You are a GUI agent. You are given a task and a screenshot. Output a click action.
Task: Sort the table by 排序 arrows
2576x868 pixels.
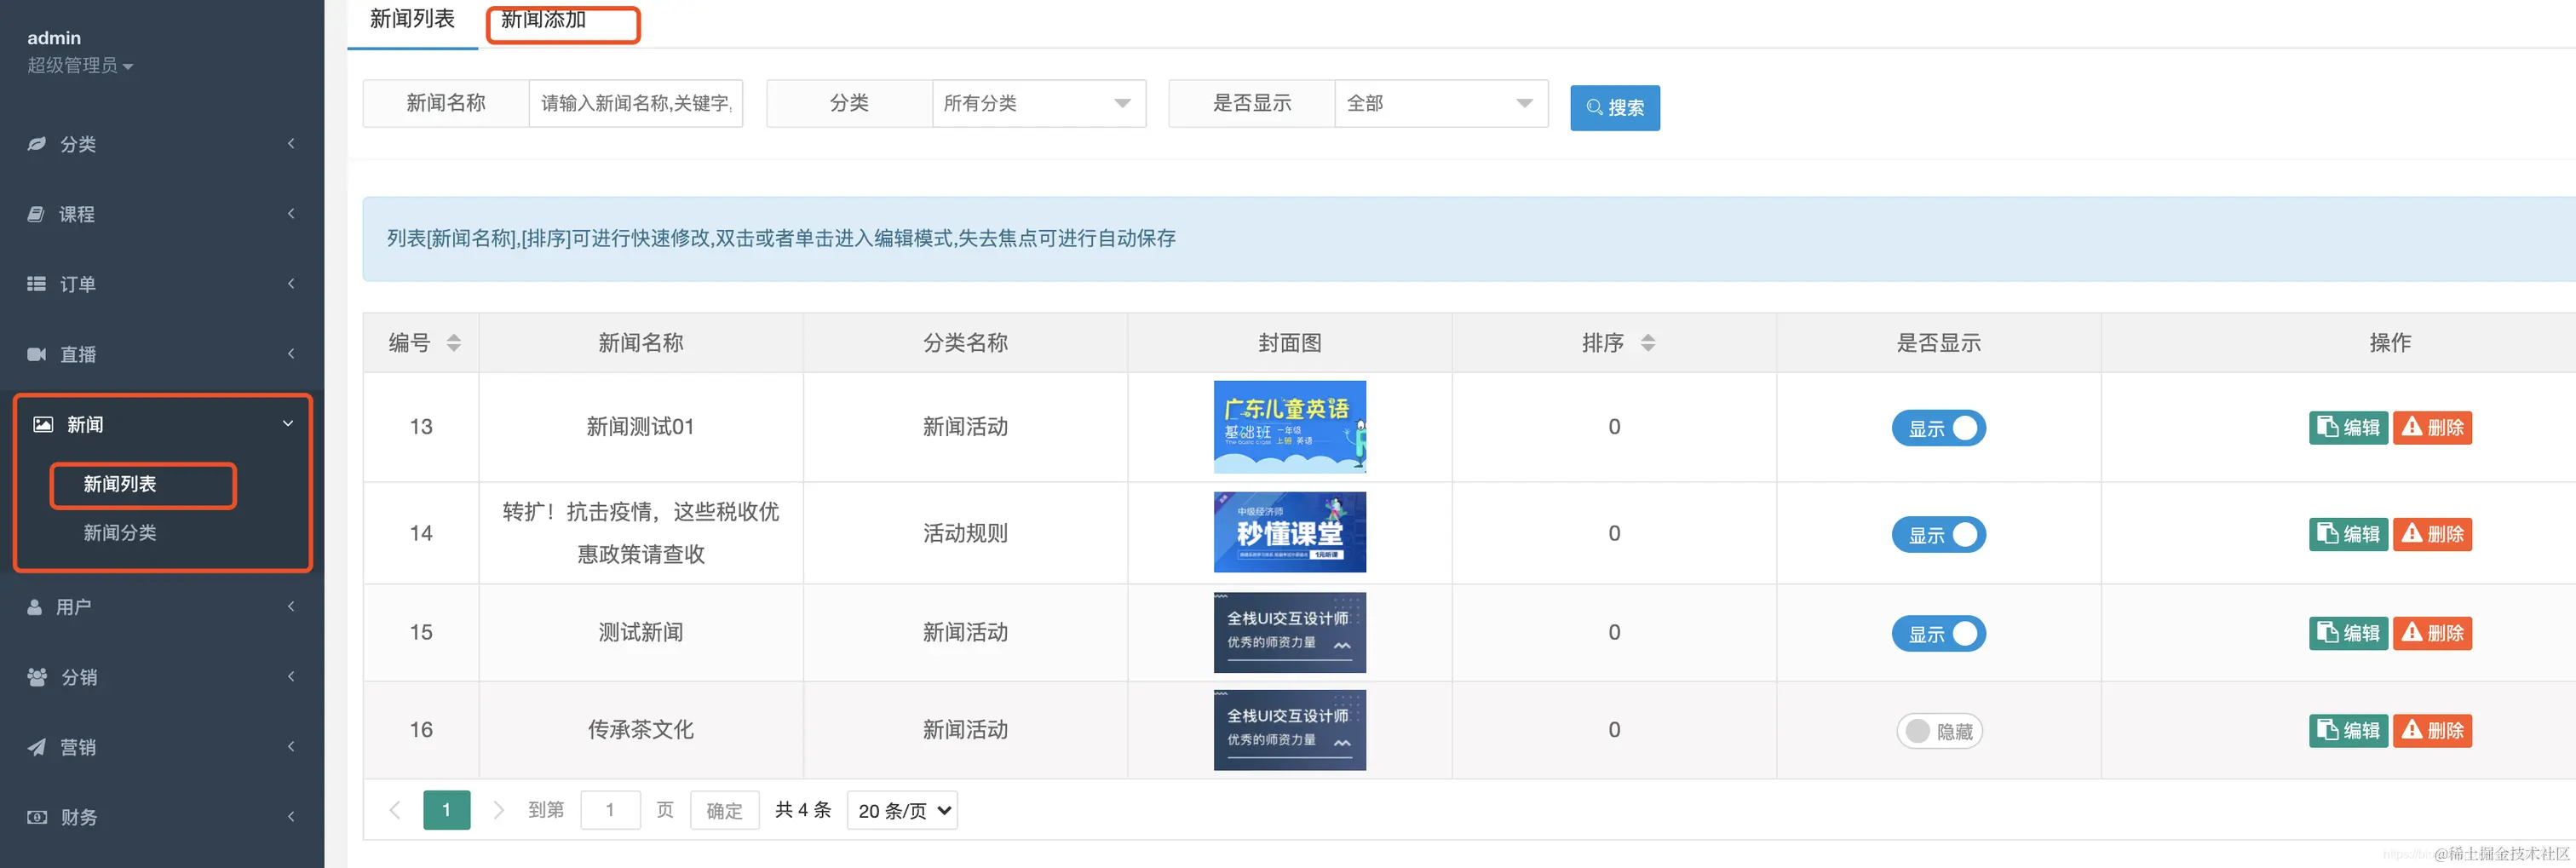point(1648,343)
